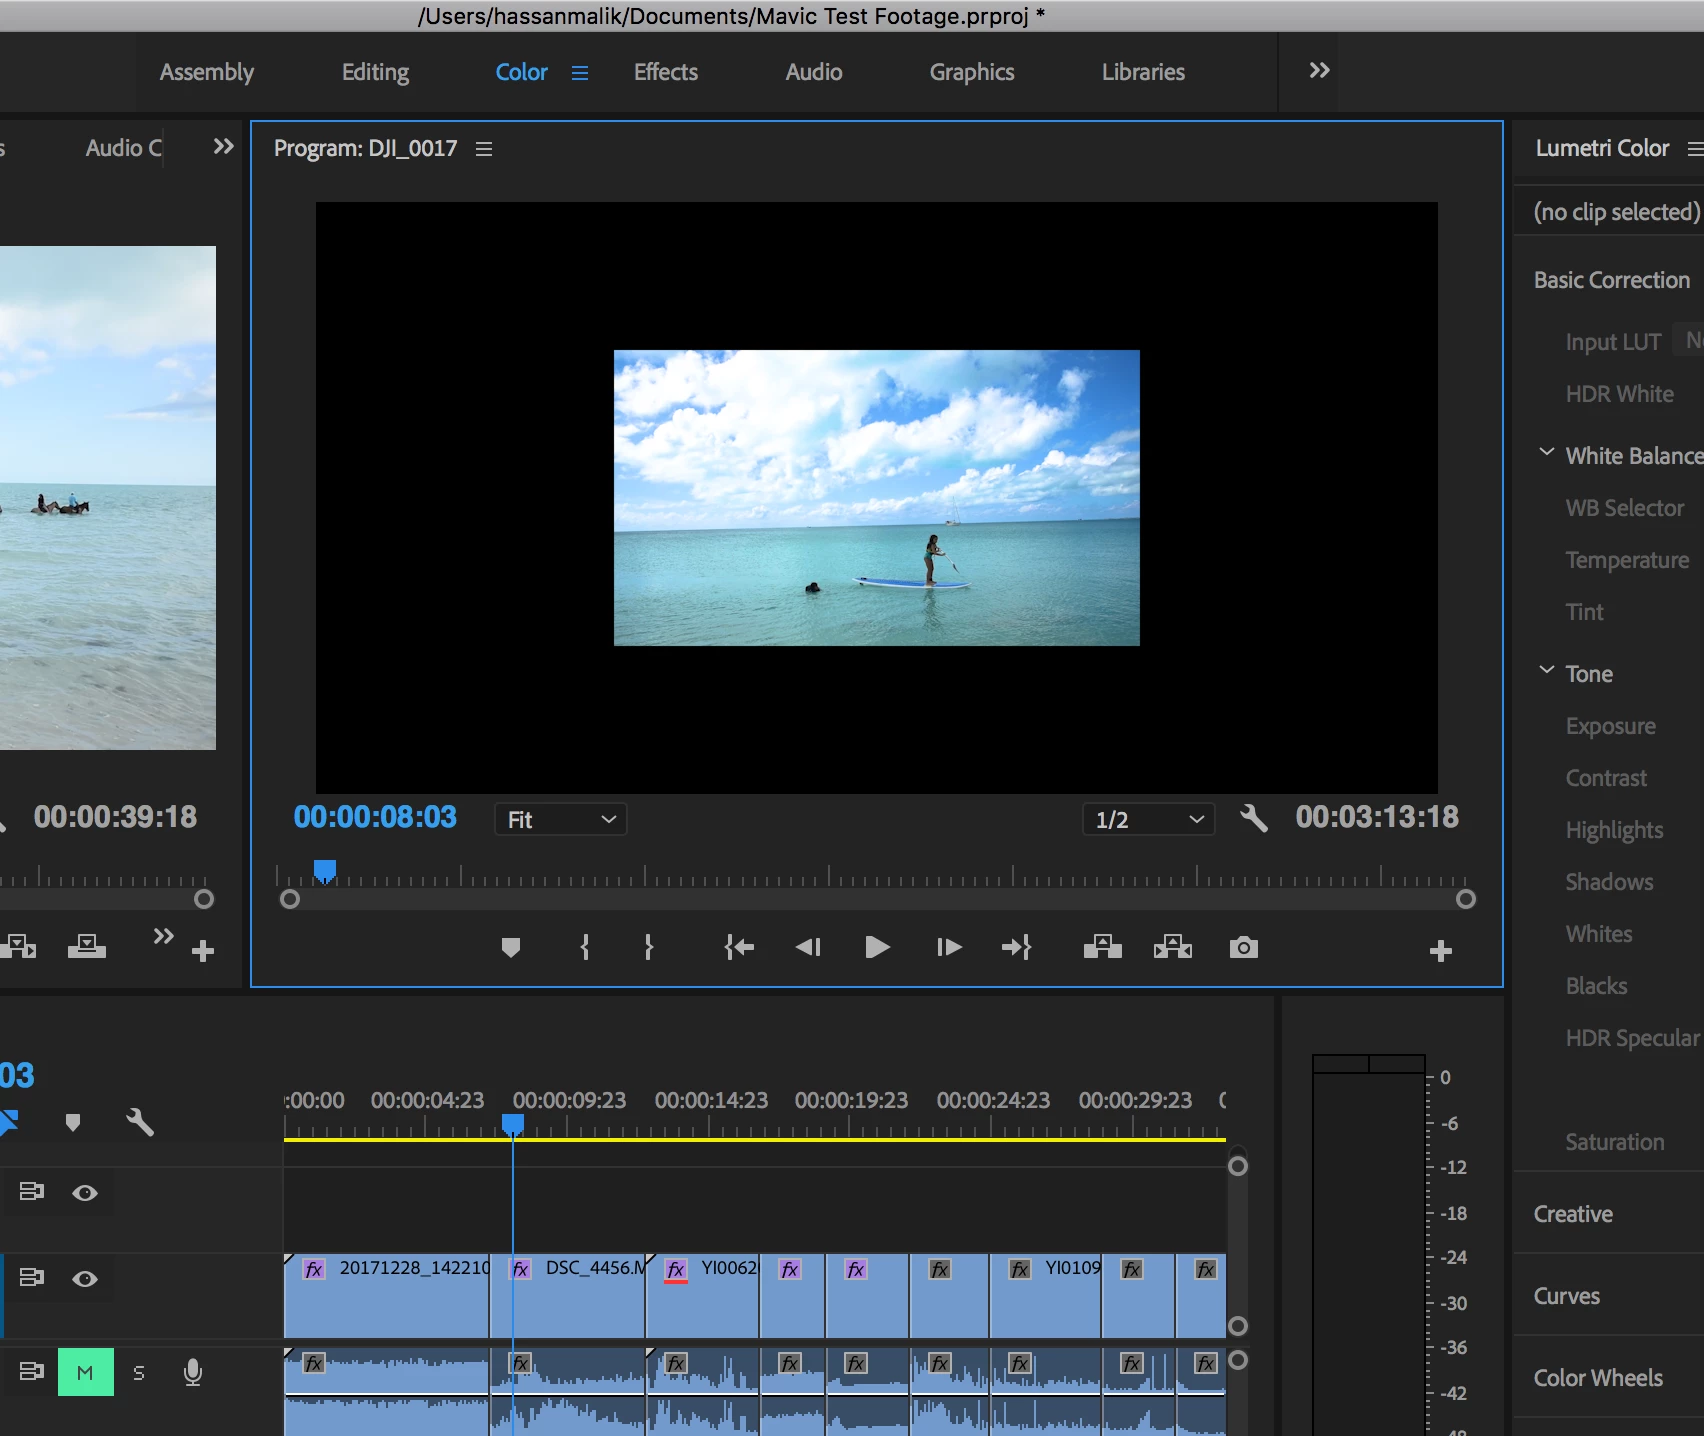Click the Add Marker icon in Program monitor
Screen dimensions: 1704x1436
(x=510, y=947)
